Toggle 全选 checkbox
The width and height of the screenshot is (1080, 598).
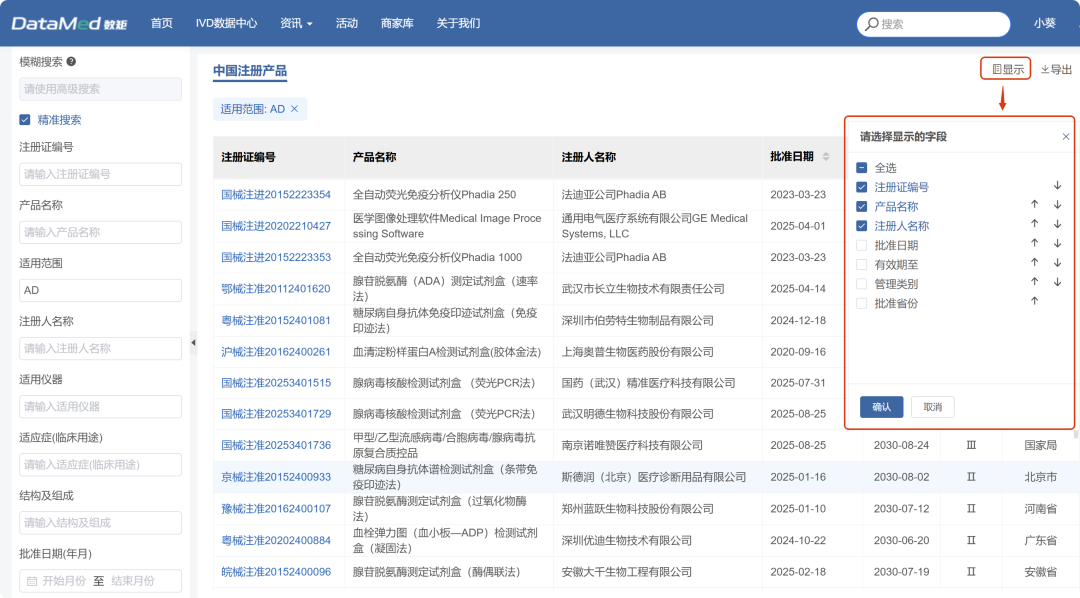click(x=862, y=167)
